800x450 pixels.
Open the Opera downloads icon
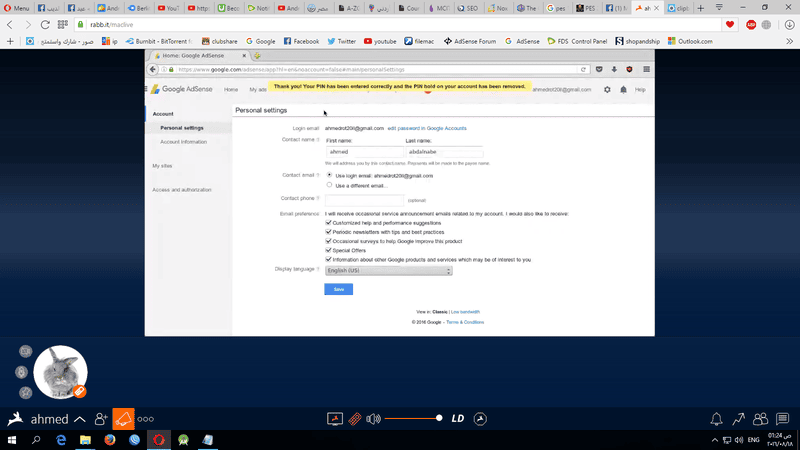pyautogui.click(x=789, y=24)
